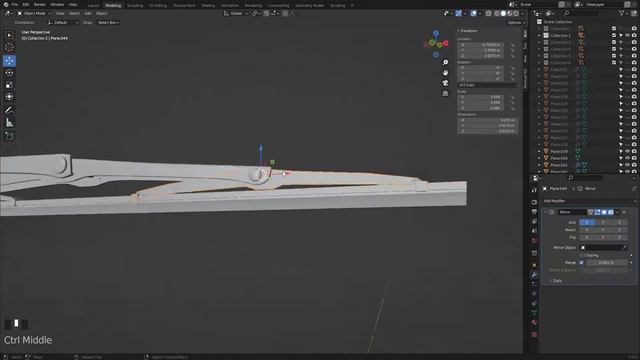Toggle wireframe viewport shading
Viewport: 640px width, 360px height.
click(496, 13)
